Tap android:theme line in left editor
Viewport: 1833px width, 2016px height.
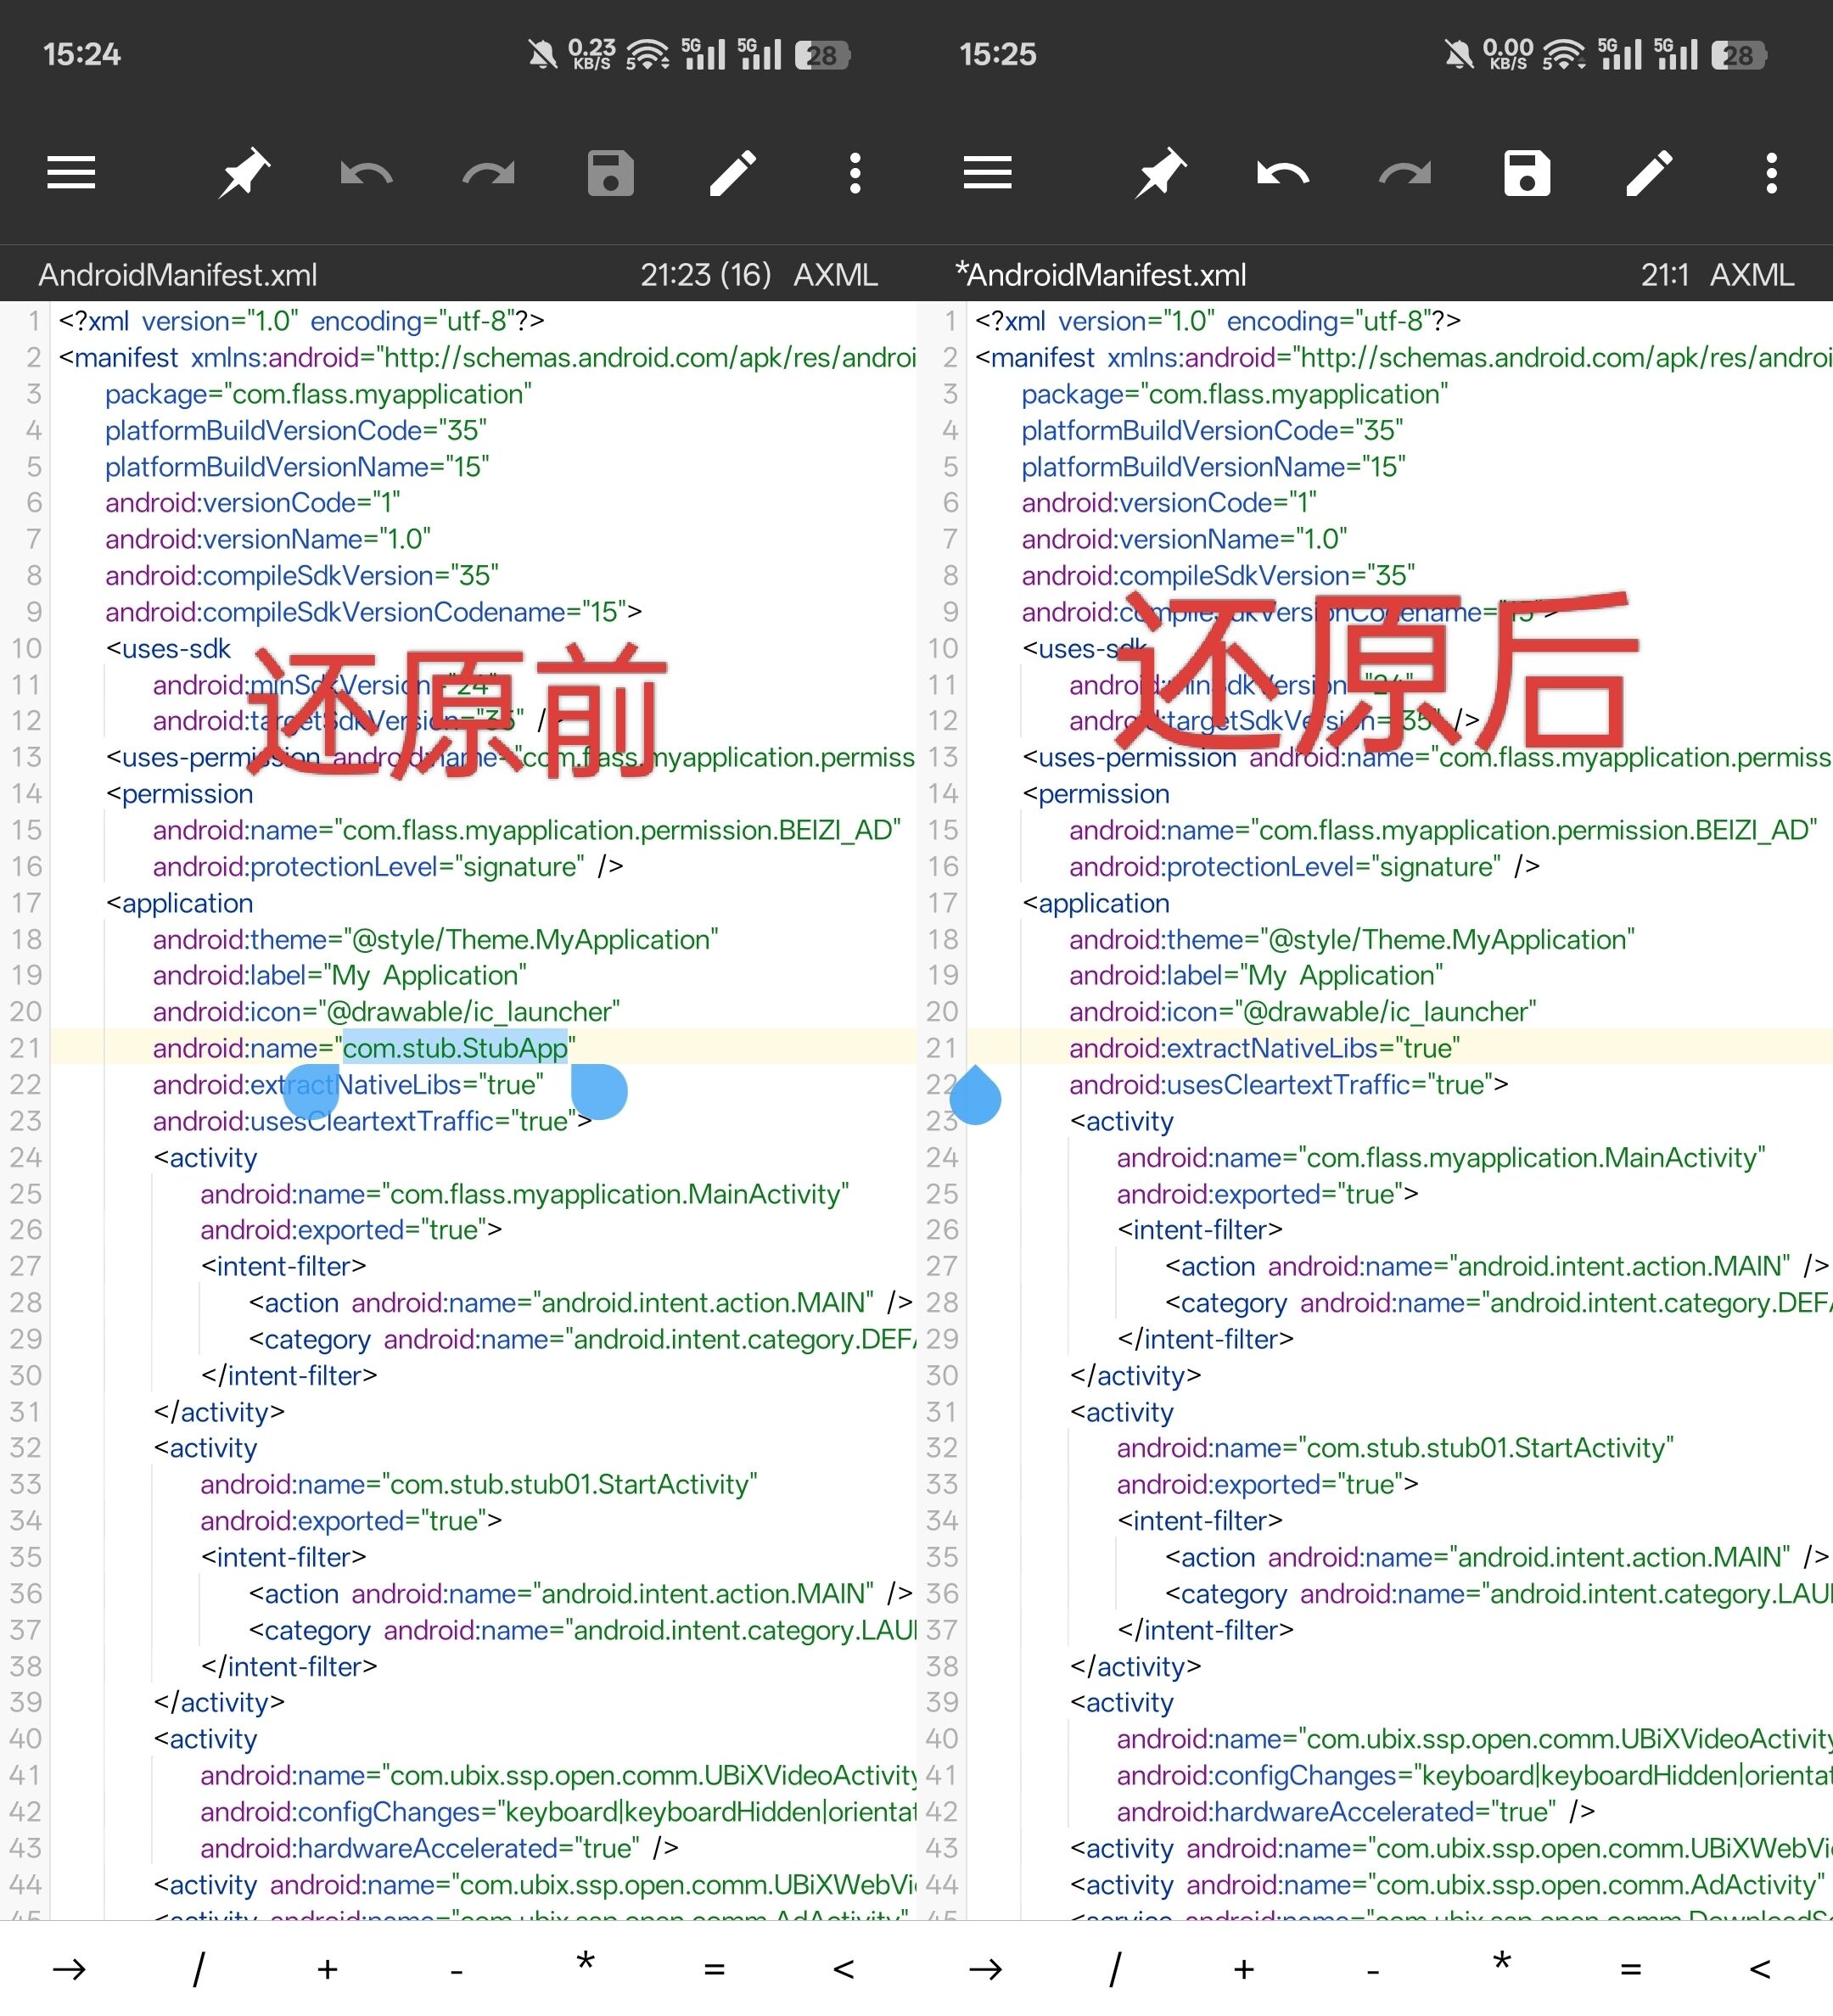435,939
